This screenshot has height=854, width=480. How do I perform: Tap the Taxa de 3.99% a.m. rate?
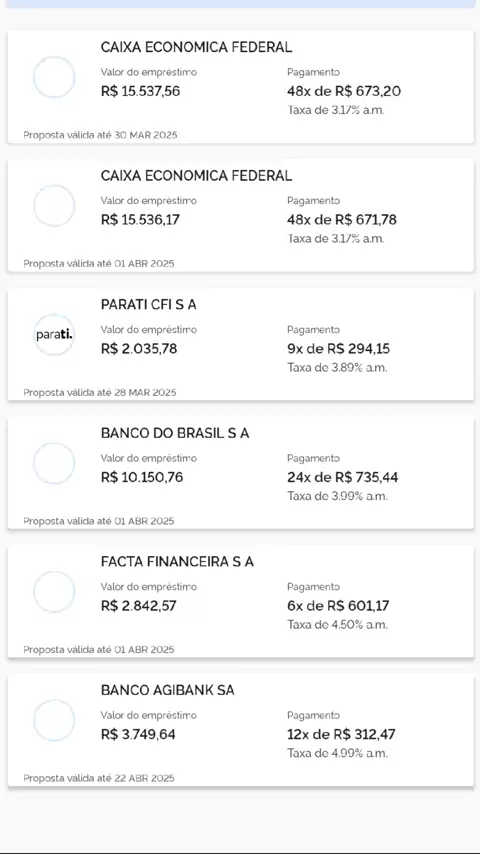tap(337, 496)
